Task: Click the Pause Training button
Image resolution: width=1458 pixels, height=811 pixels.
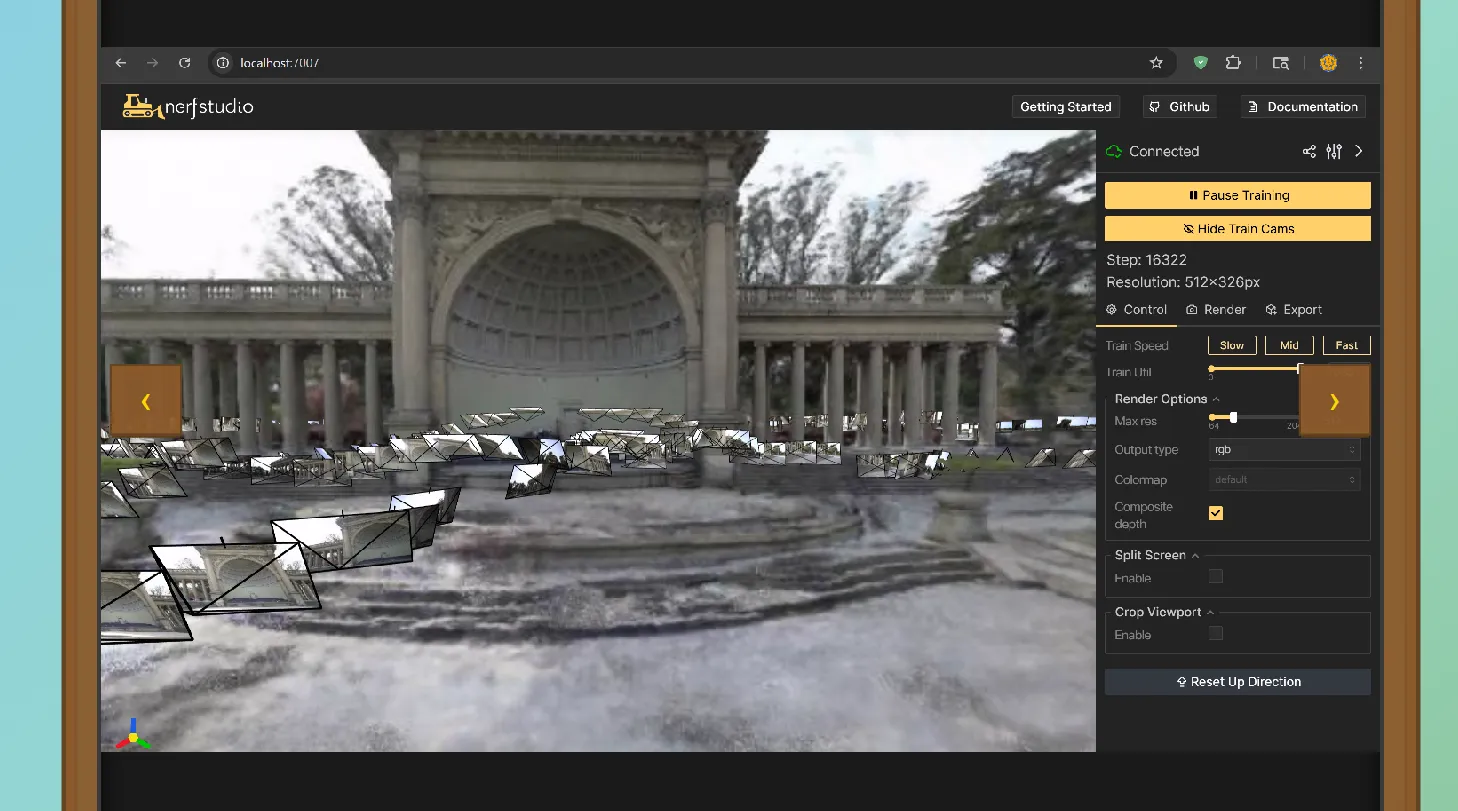Action: coord(1237,195)
